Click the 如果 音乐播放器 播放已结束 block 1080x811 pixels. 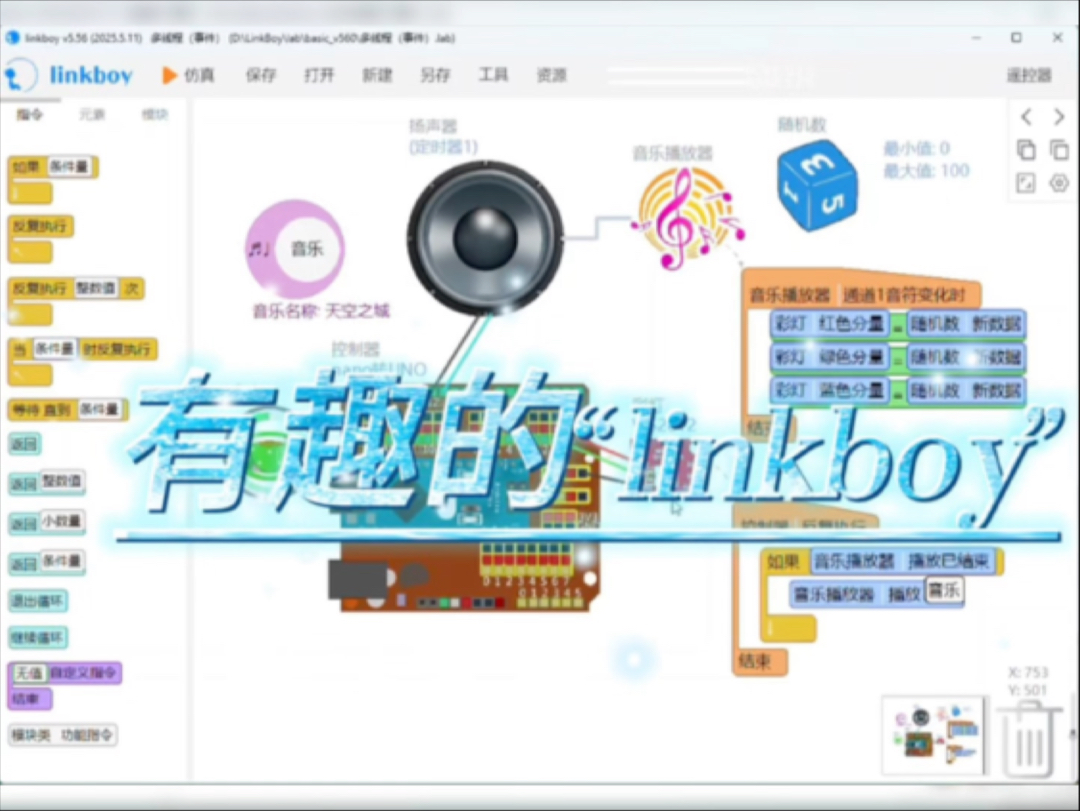(x=882, y=562)
